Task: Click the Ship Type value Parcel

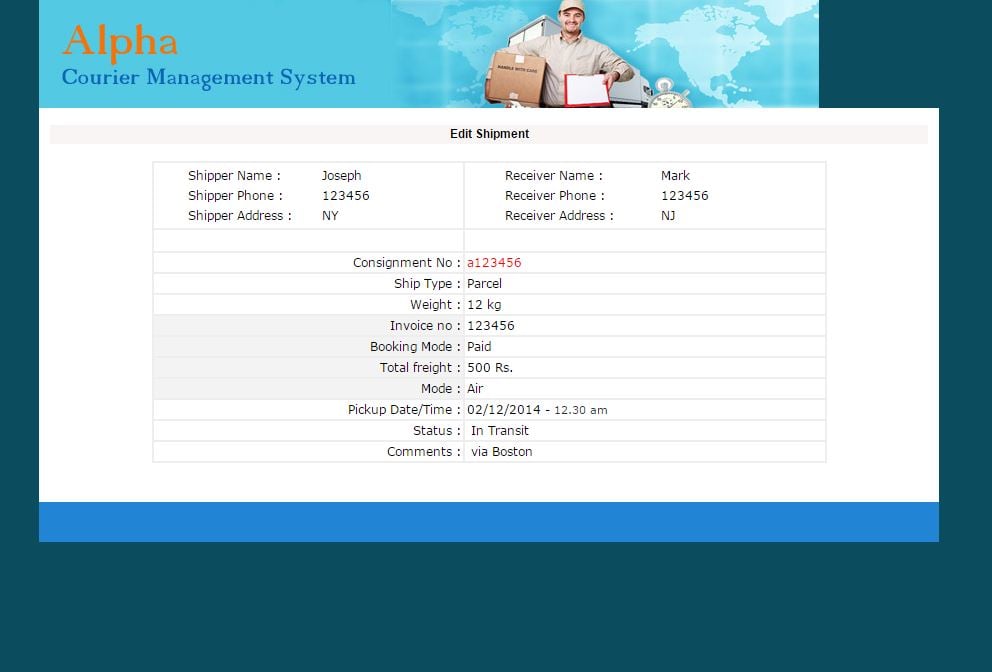Action: (485, 283)
